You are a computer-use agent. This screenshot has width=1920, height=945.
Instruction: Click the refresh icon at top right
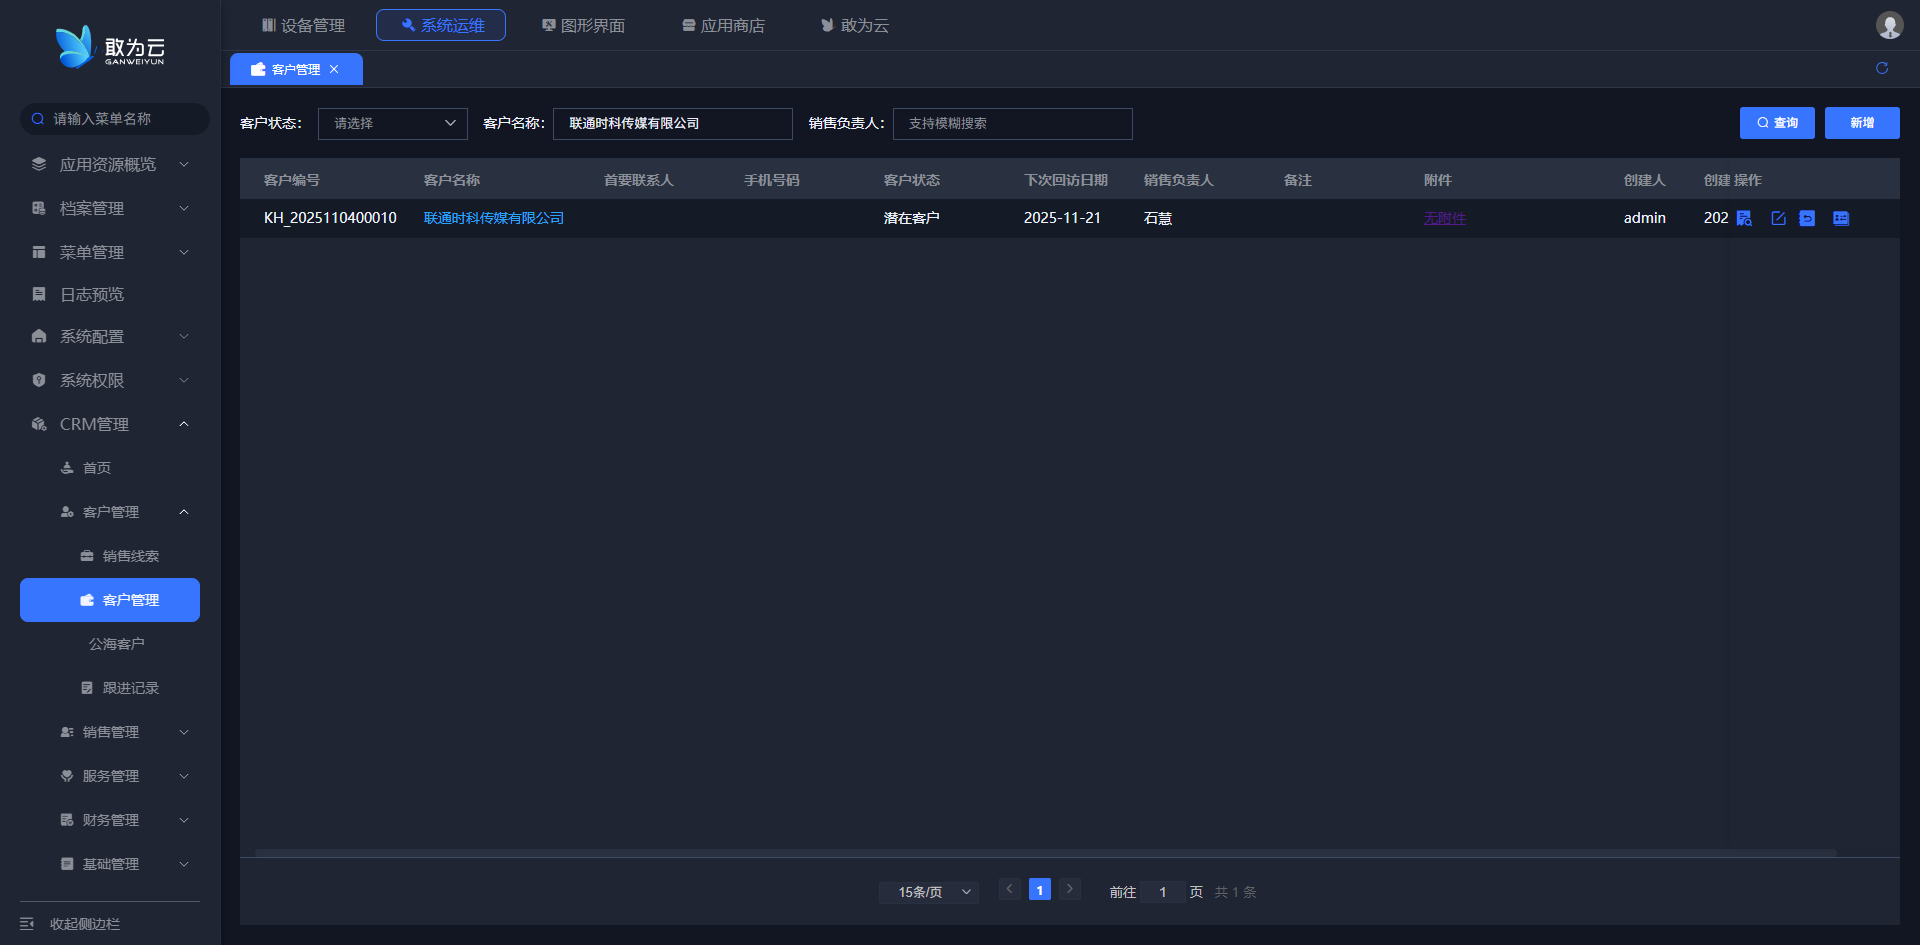pyautogui.click(x=1882, y=68)
